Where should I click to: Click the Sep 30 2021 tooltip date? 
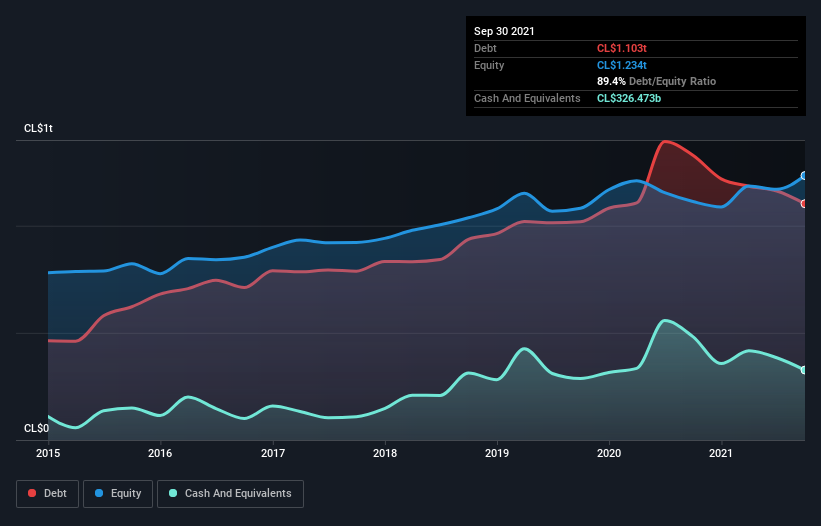pos(504,31)
